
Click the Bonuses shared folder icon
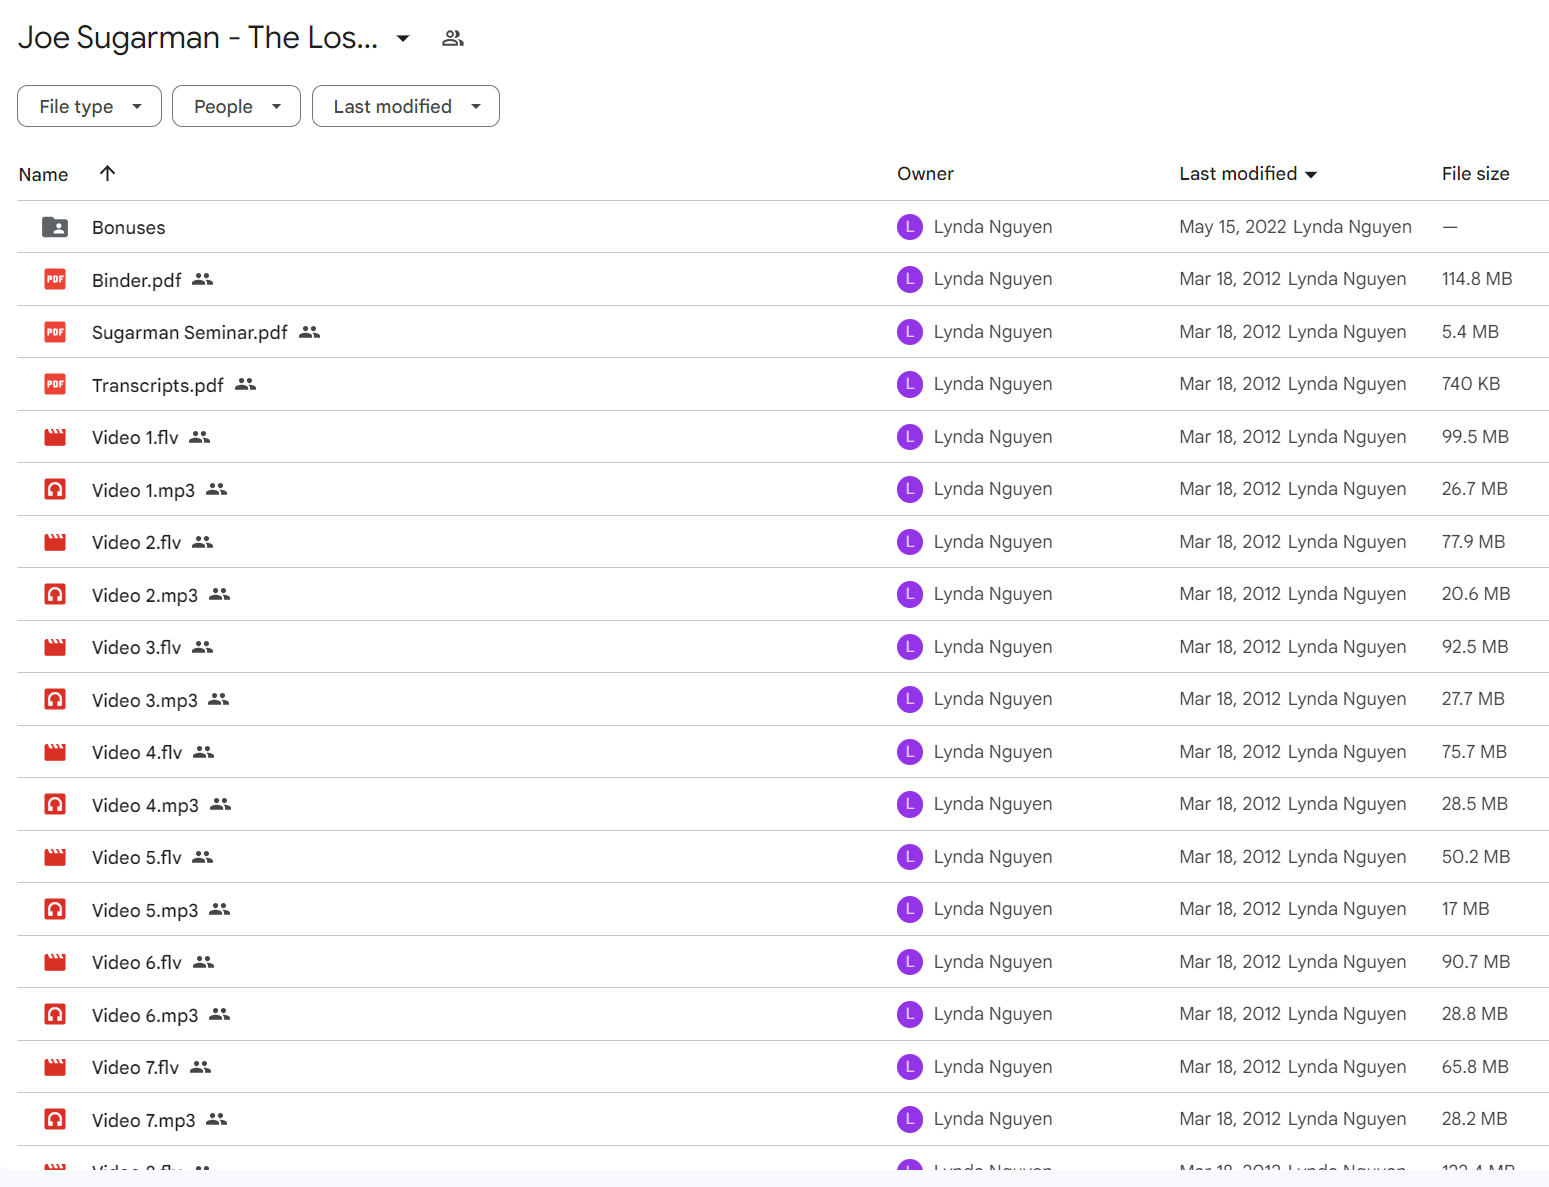coord(55,227)
